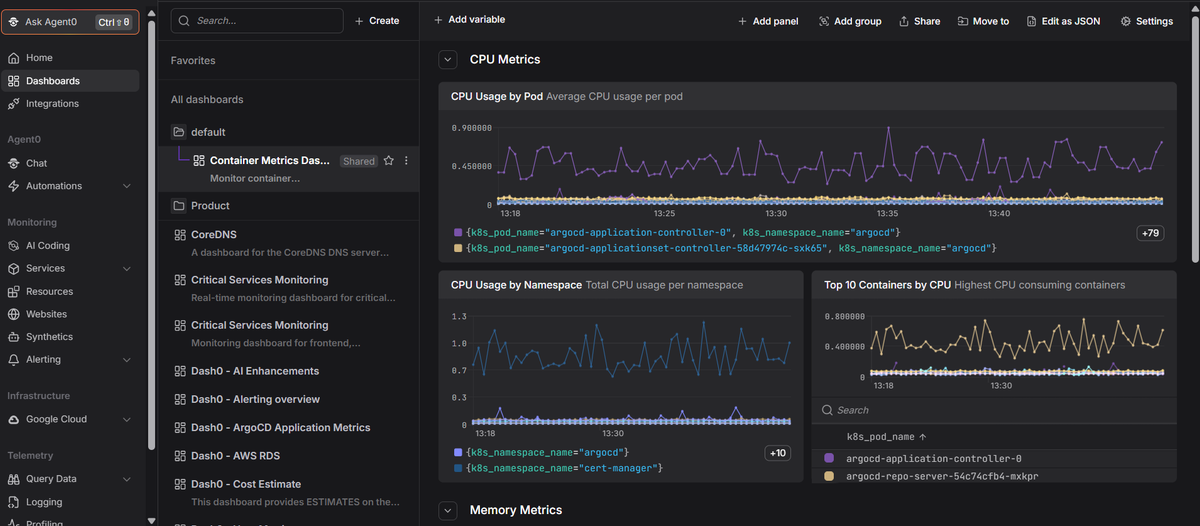Click the Add panel button
This screenshot has width=1200, height=526.
click(x=768, y=21)
